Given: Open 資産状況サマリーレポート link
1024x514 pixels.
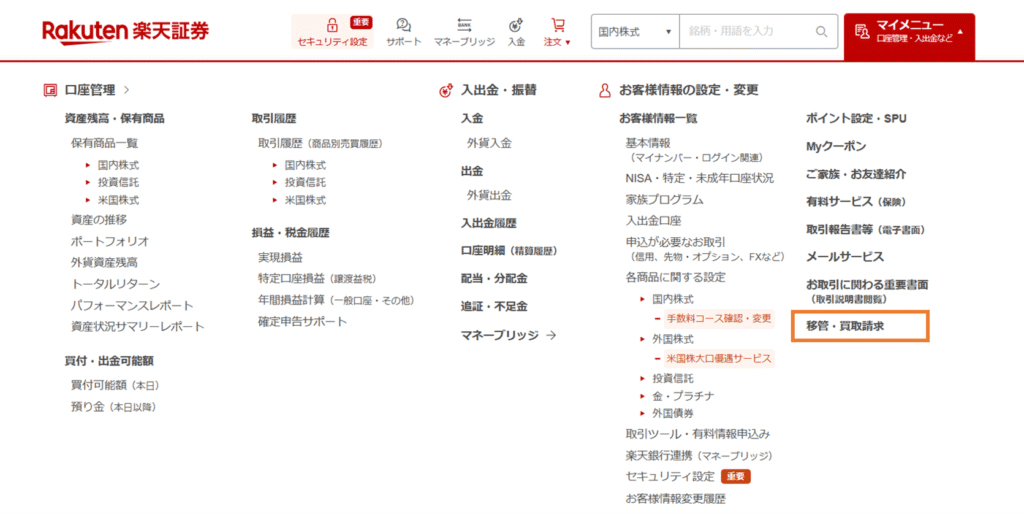Looking at the screenshot, I should coord(137,327).
